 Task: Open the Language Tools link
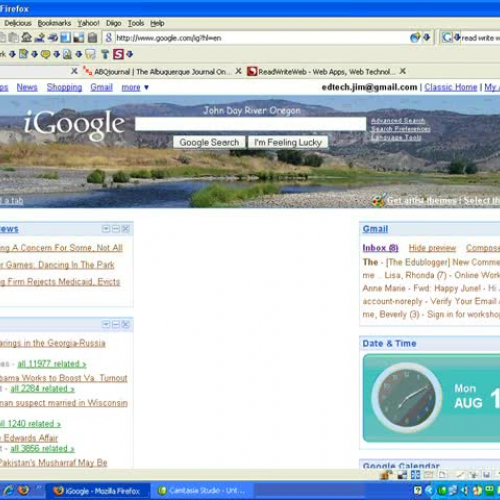click(396, 137)
